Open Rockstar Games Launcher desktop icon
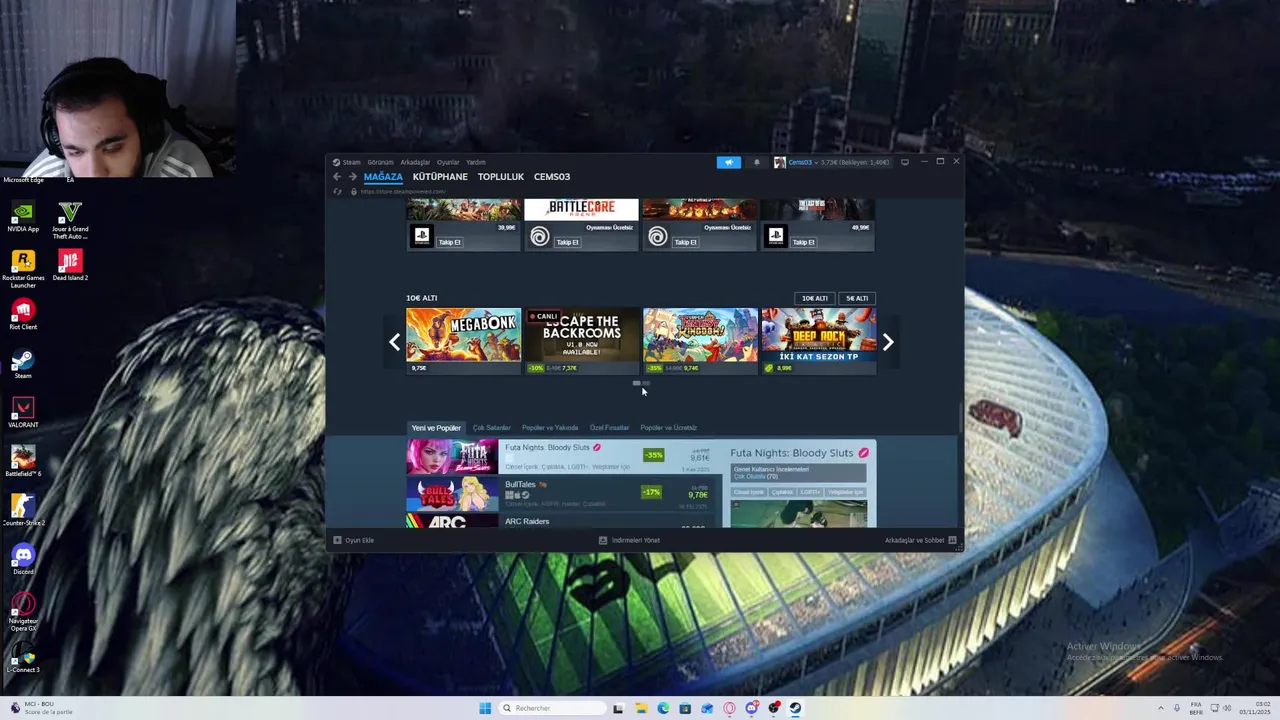 point(23,269)
